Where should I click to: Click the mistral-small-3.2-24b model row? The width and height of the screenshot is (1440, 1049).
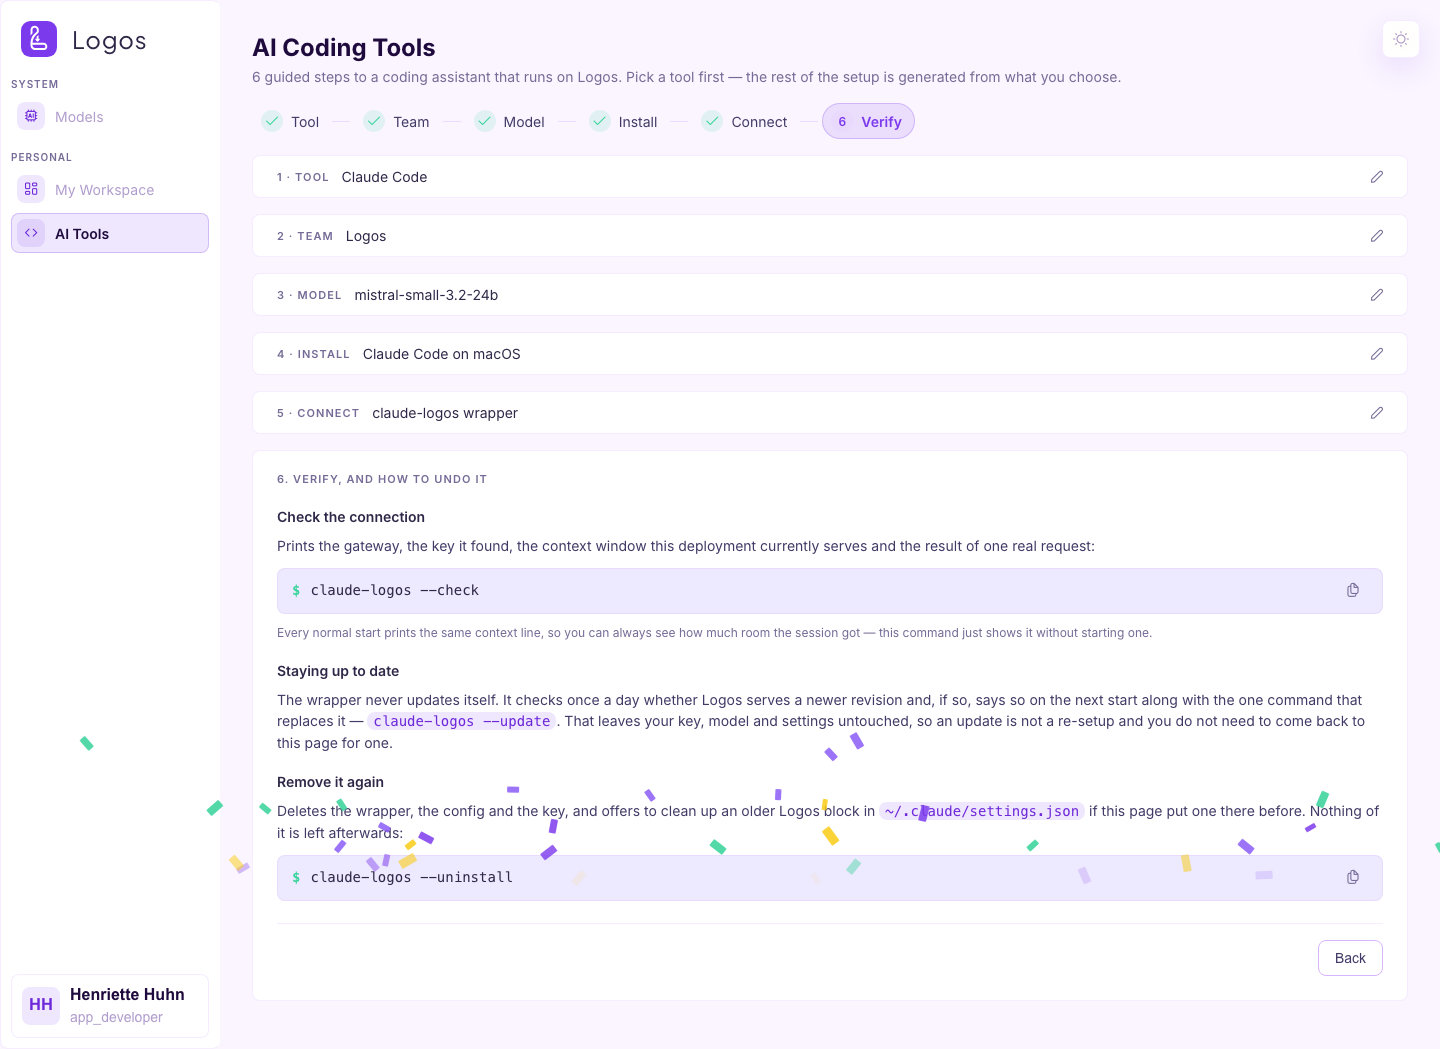click(x=830, y=295)
